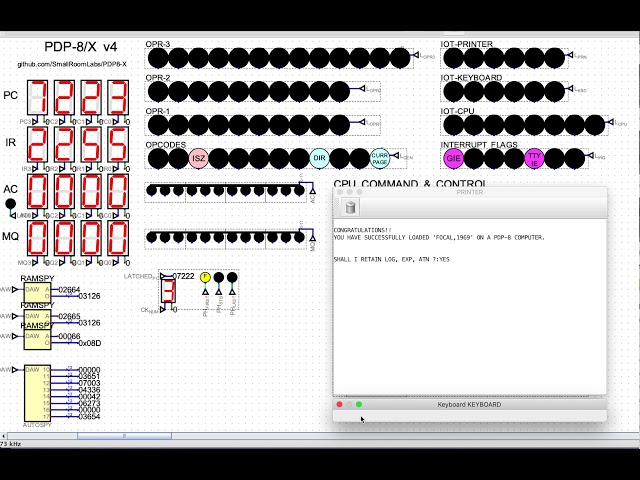Screen dimensions: 640x480
Task: Click the first LED in IOT-PRINTER row
Action: [x=454, y=58]
